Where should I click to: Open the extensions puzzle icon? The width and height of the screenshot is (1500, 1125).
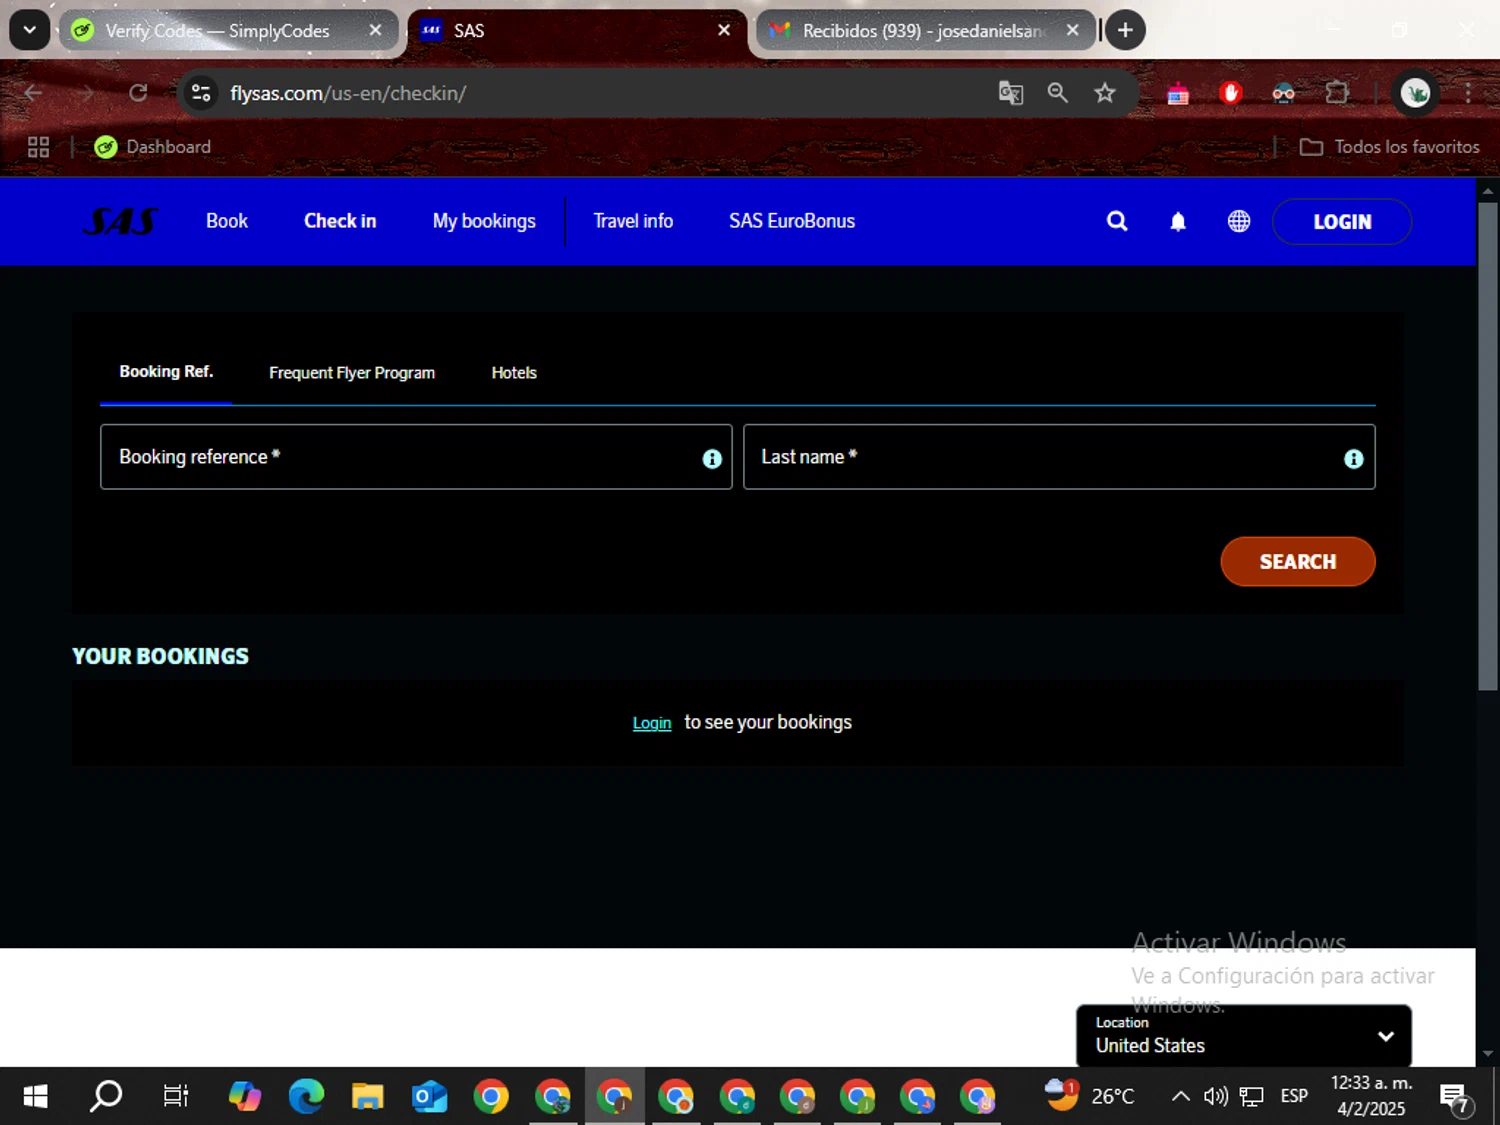[x=1337, y=93]
